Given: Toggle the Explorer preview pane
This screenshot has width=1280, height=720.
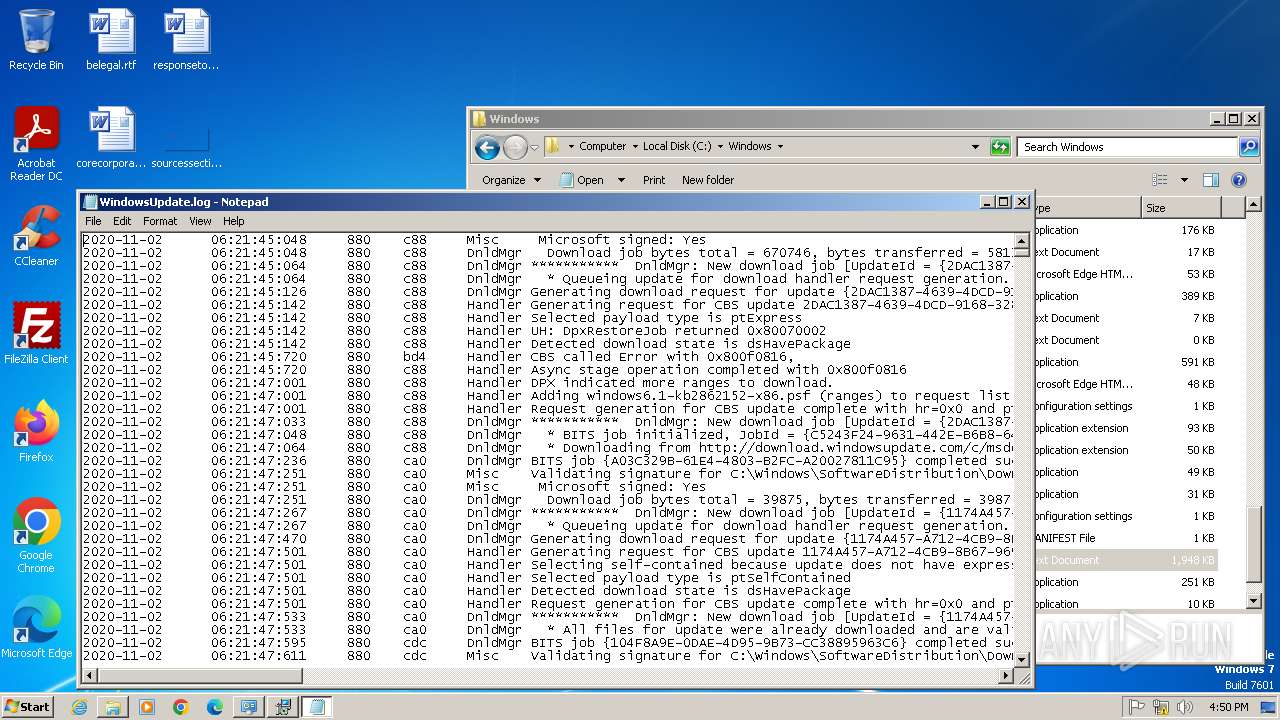Looking at the screenshot, I should tap(1211, 180).
